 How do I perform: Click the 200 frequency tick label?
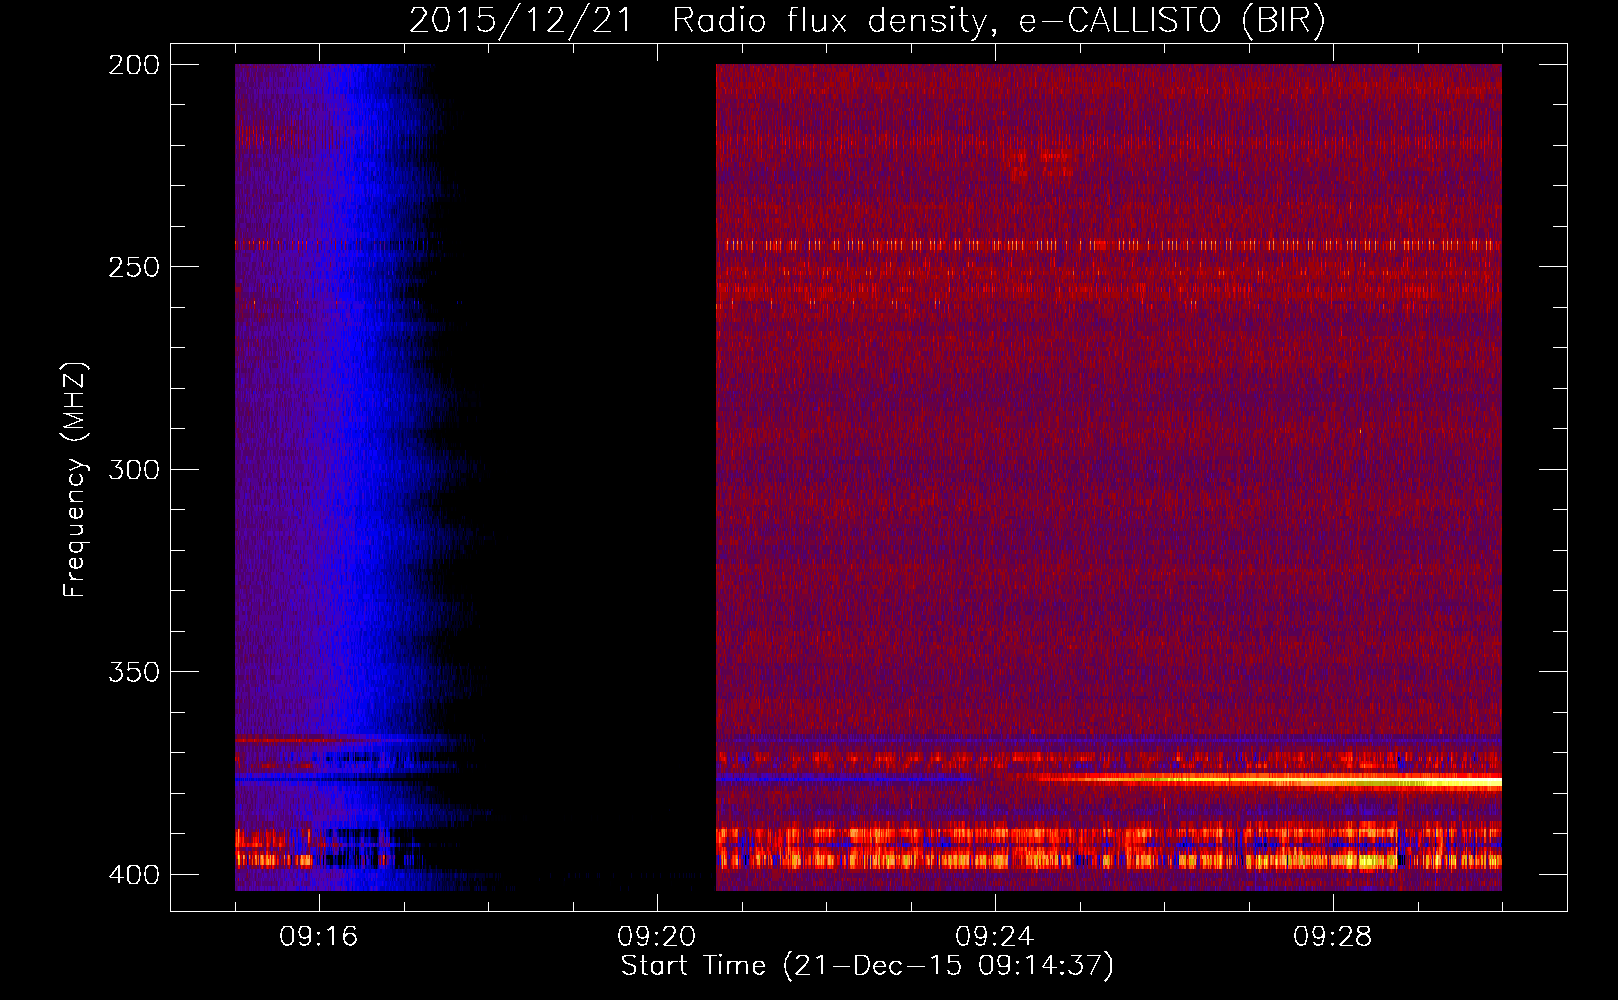tap(134, 65)
